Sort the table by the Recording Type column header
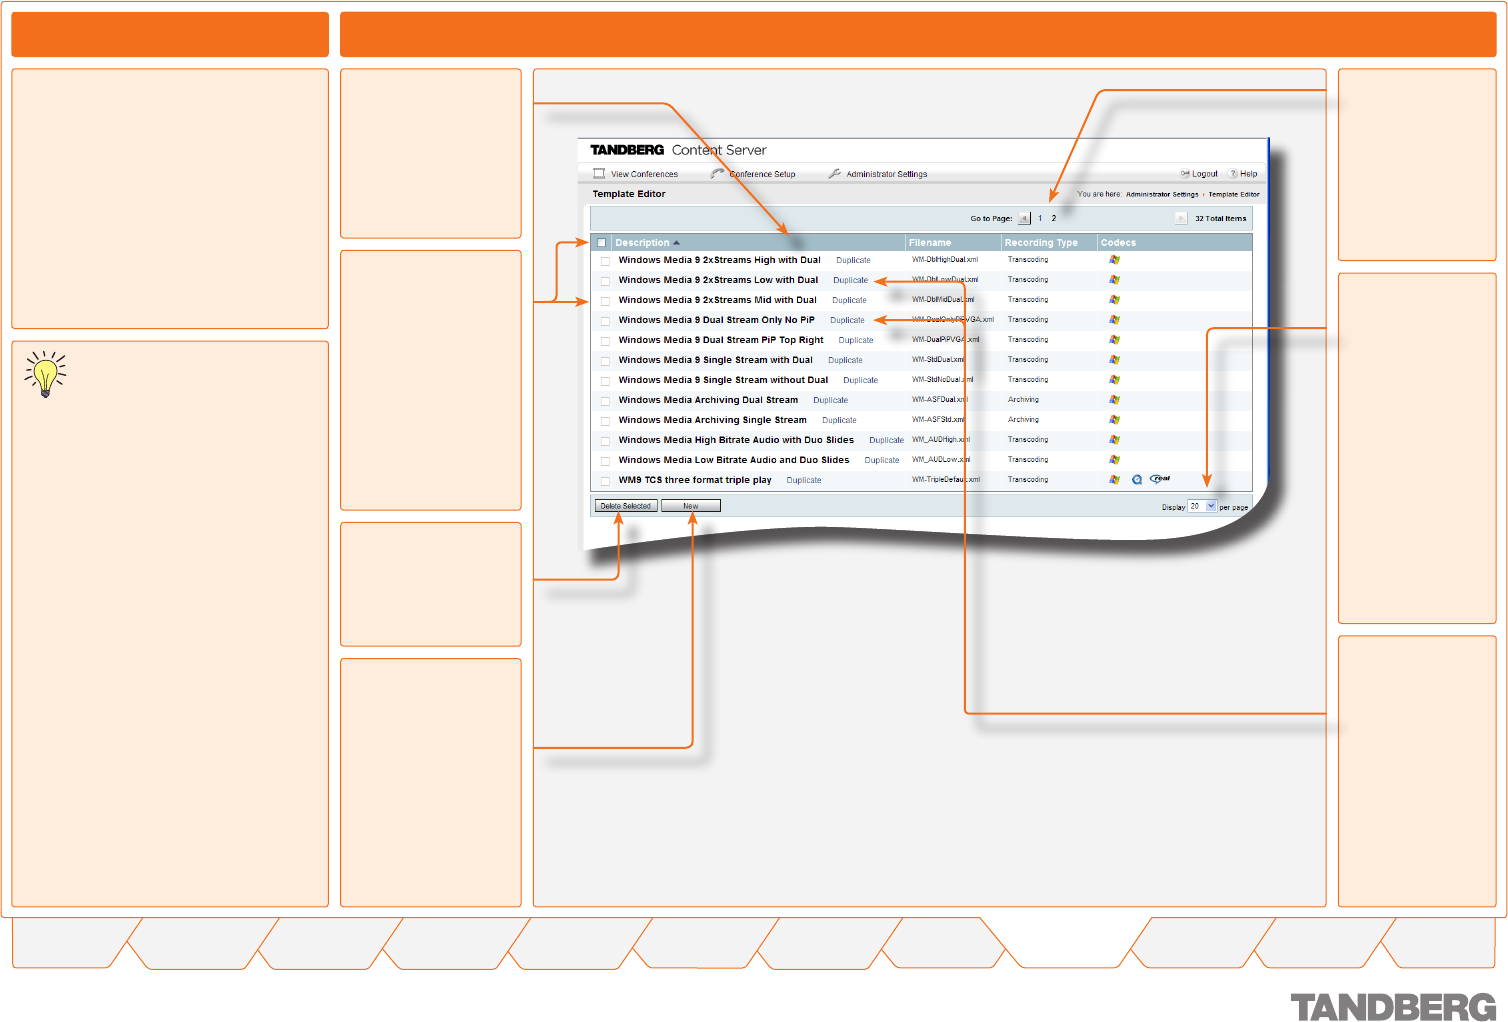 point(1041,243)
